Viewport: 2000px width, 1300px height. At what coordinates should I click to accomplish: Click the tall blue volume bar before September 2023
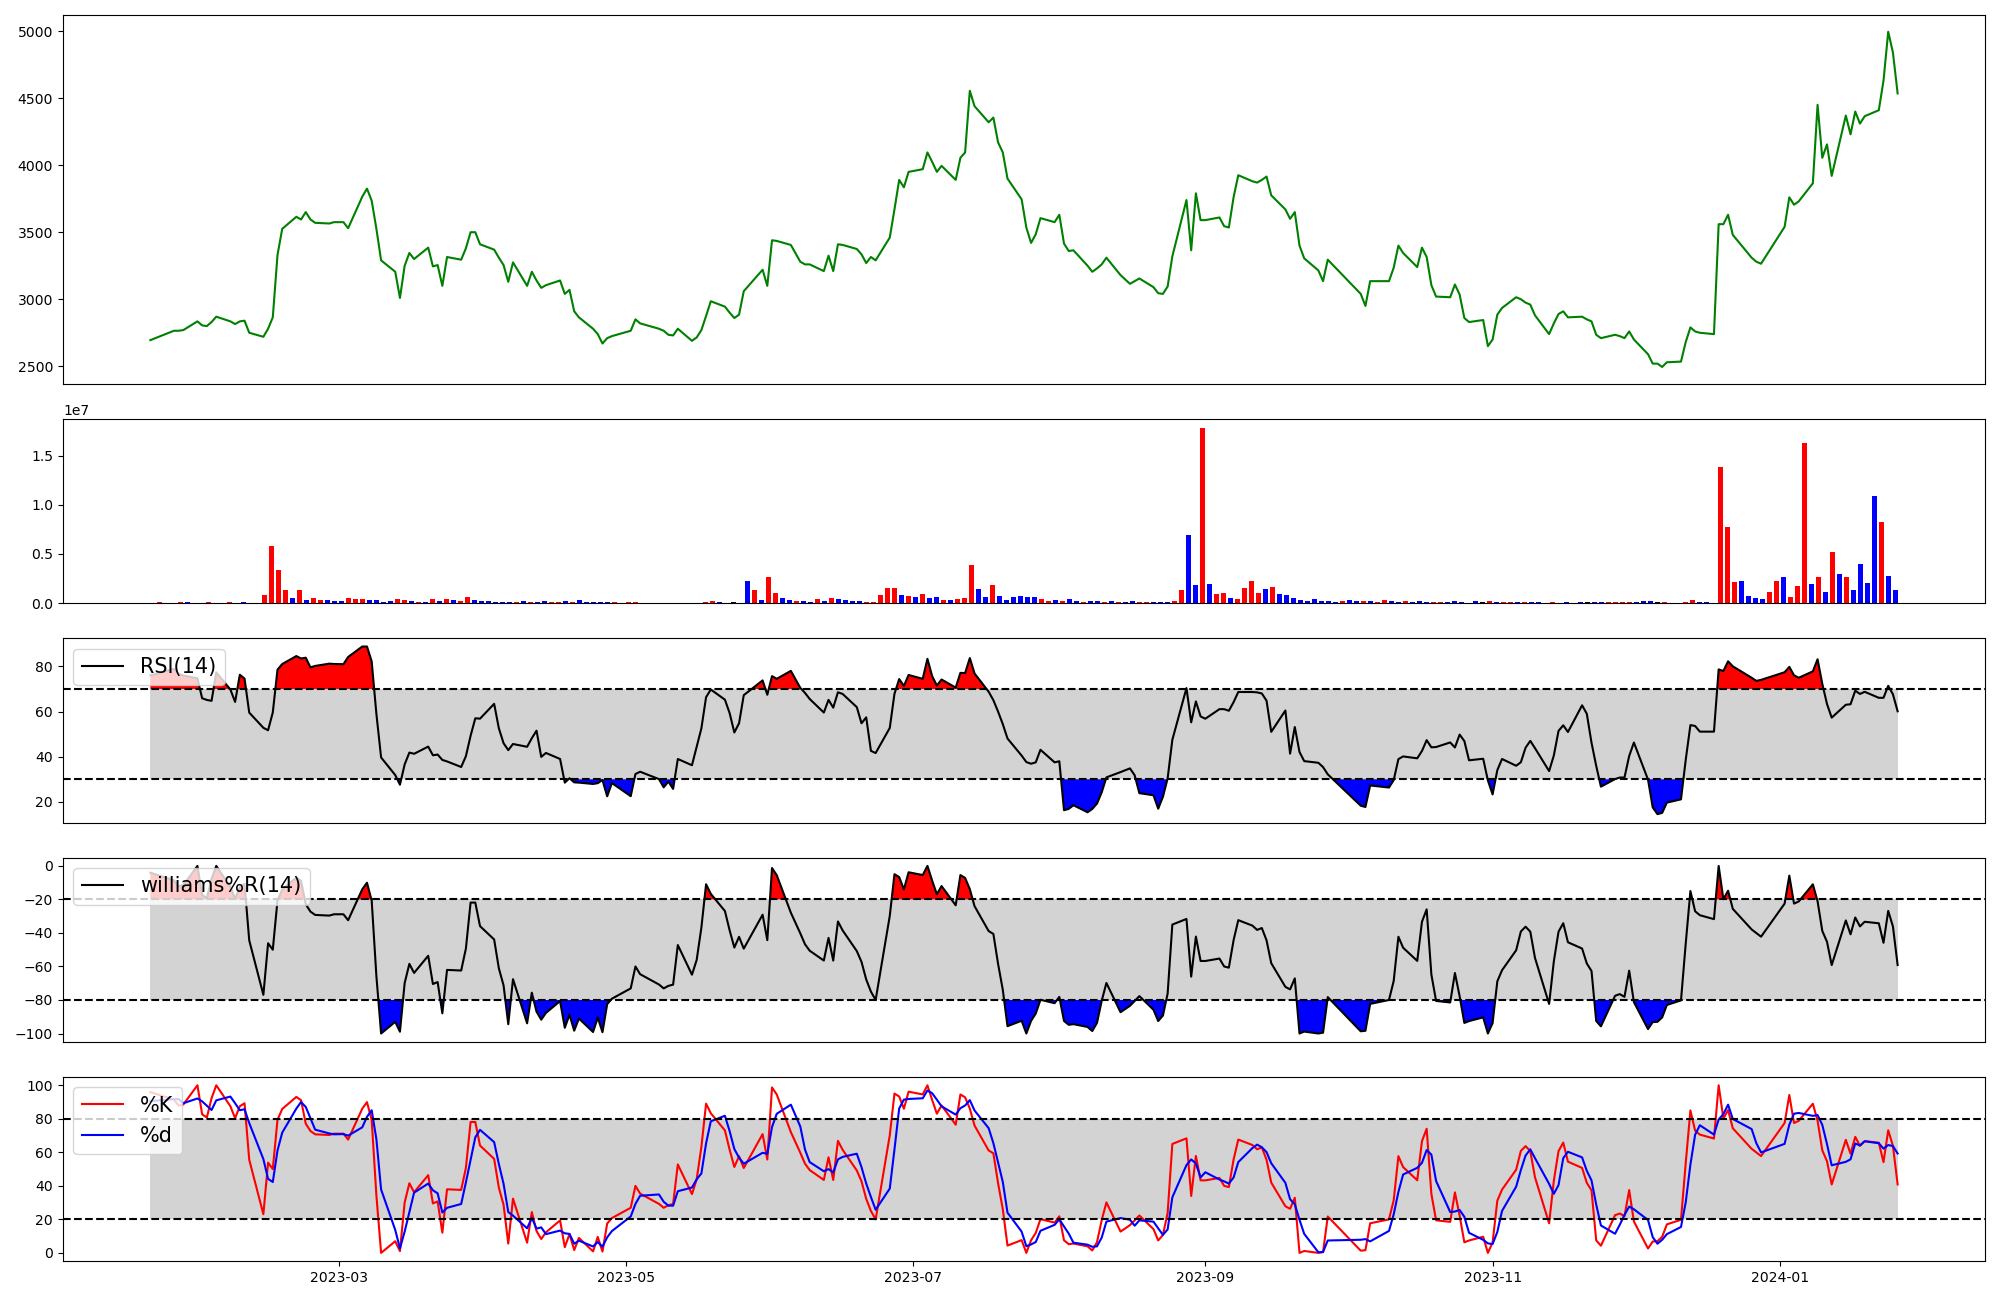click(1188, 569)
